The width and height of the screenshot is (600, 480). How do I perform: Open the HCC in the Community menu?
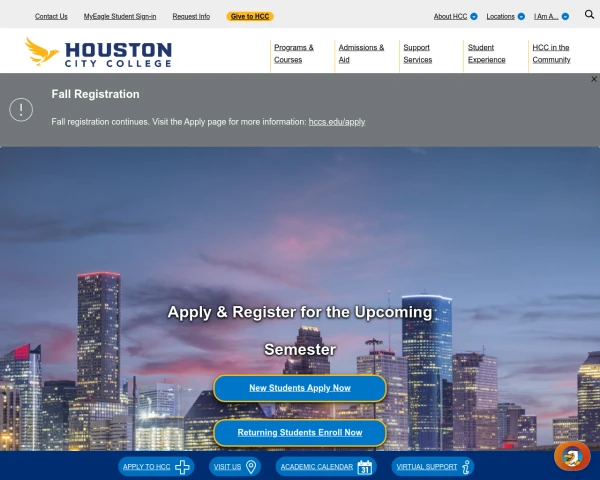(551, 54)
